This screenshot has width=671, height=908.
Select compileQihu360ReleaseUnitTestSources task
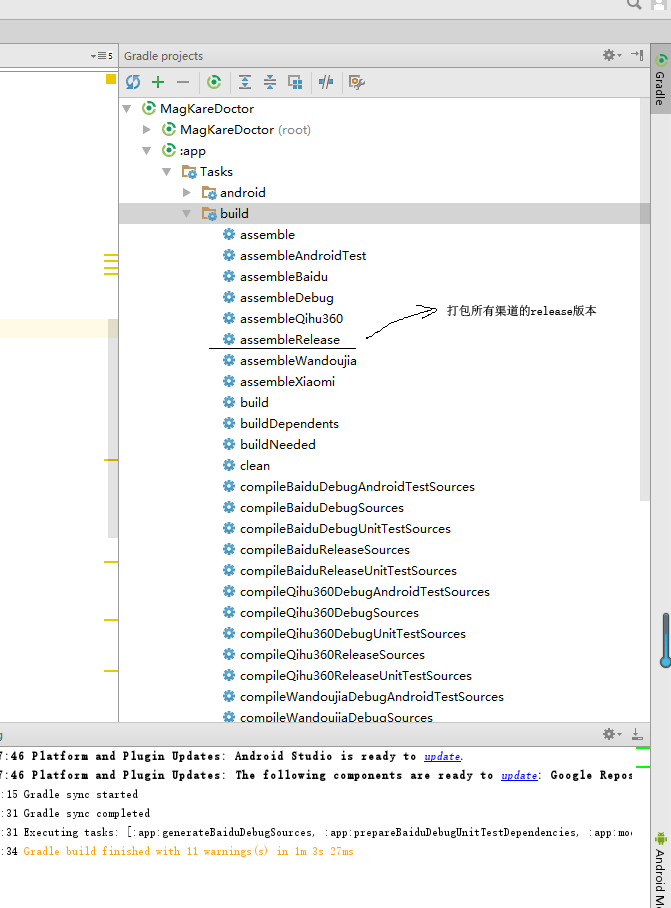click(355, 676)
